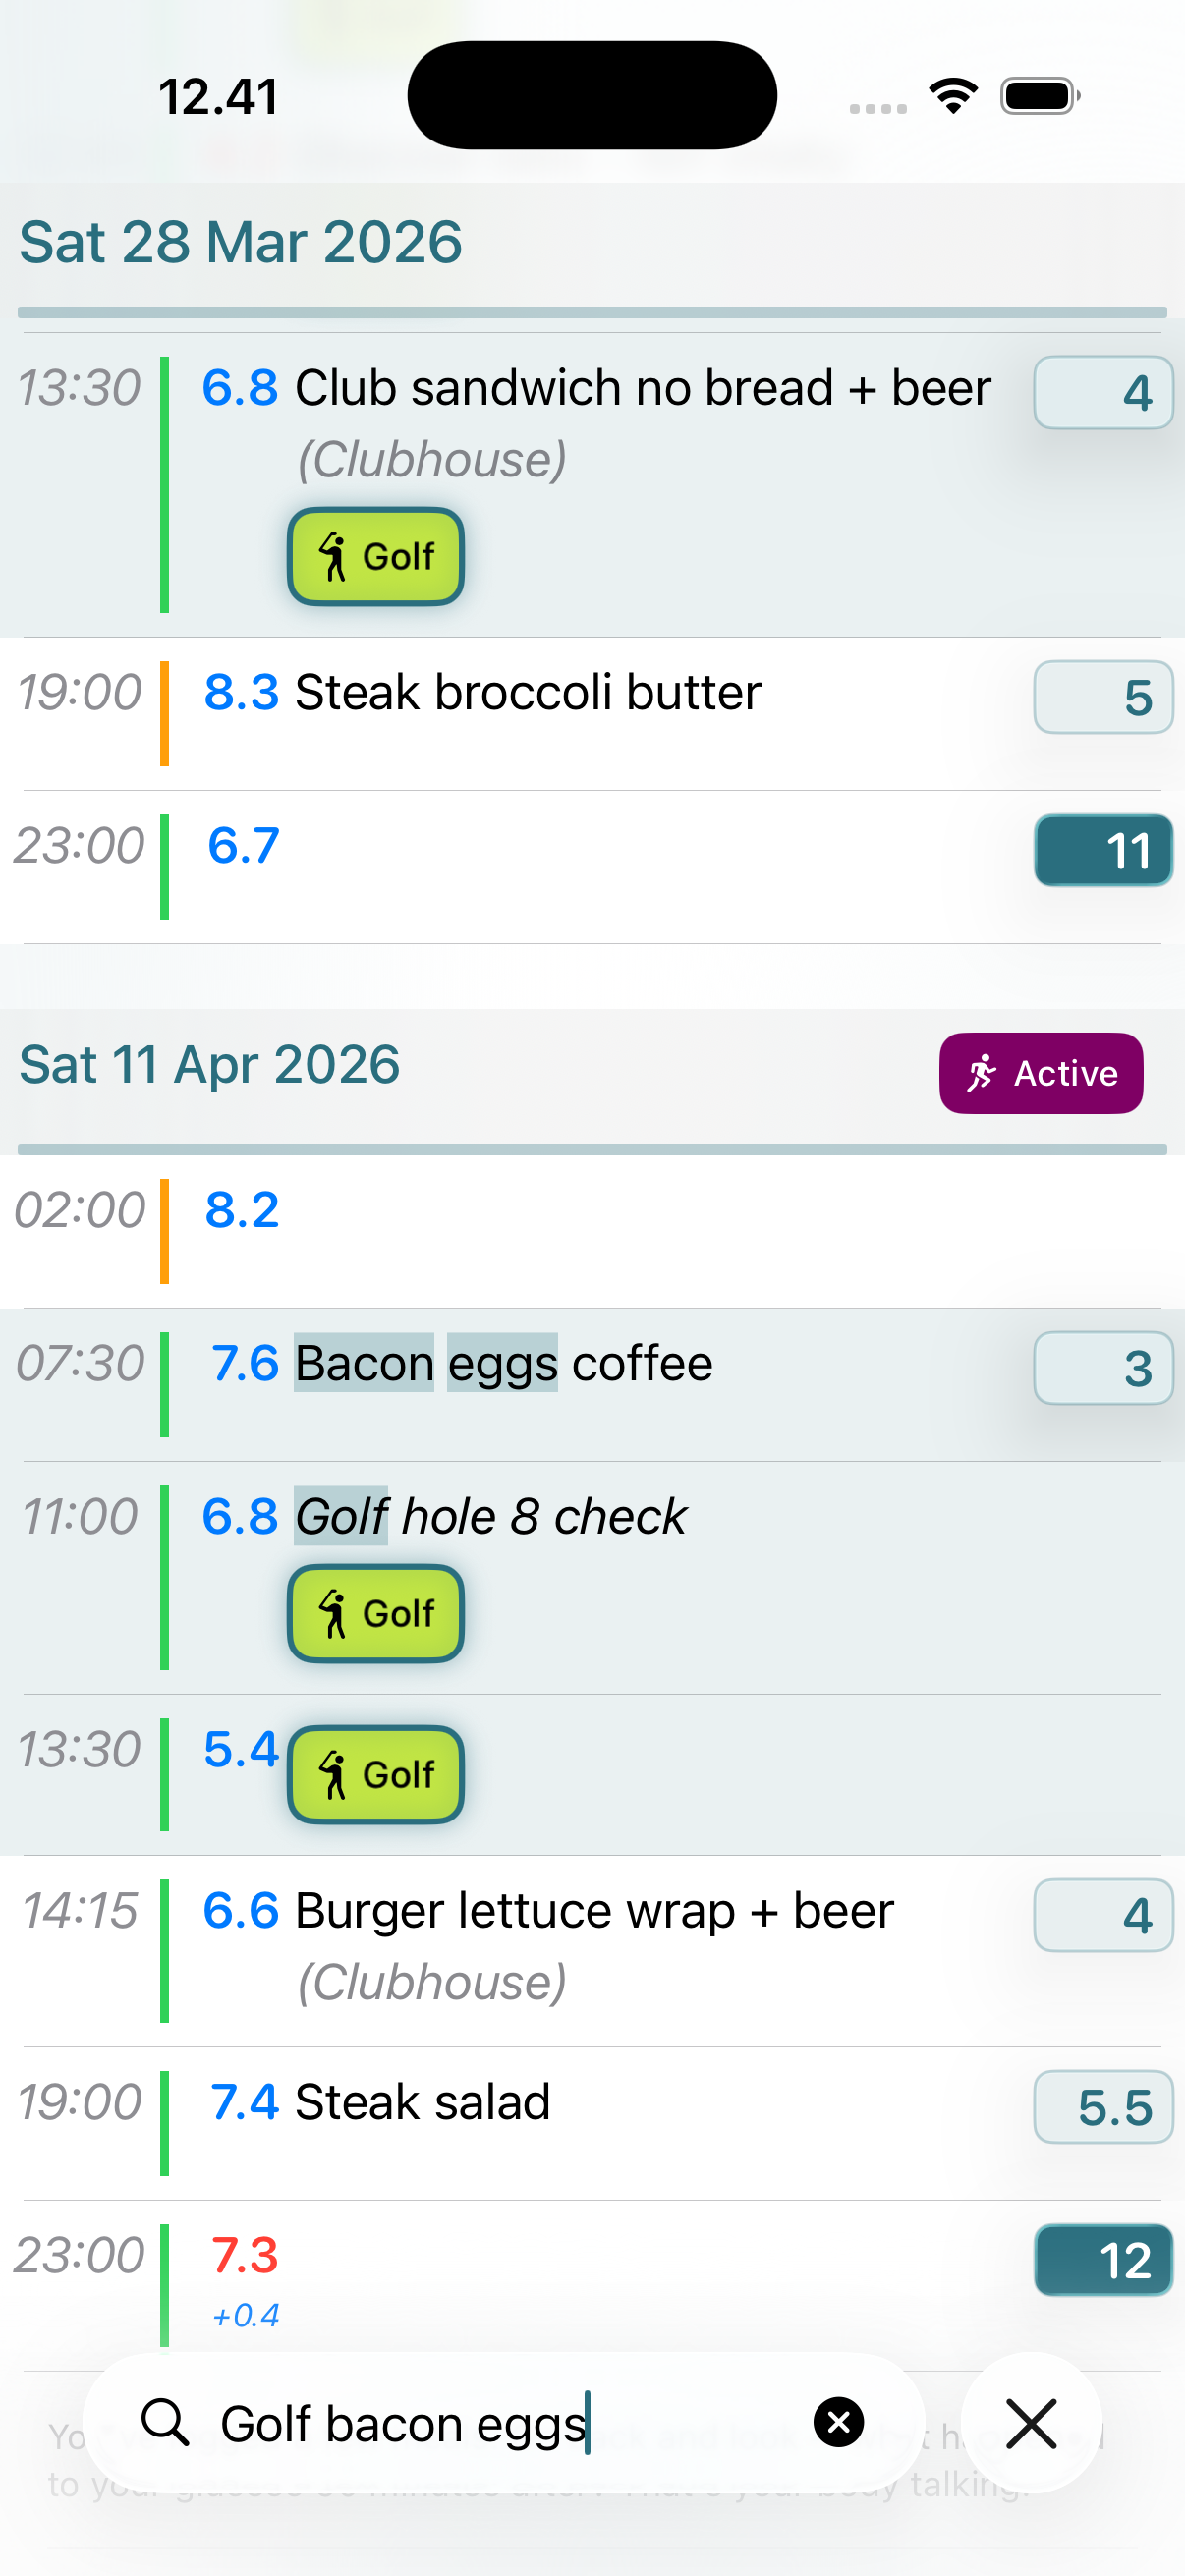The image size is (1185, 2576).
Task: Place cursor in the search input field
Action: 450,2423
